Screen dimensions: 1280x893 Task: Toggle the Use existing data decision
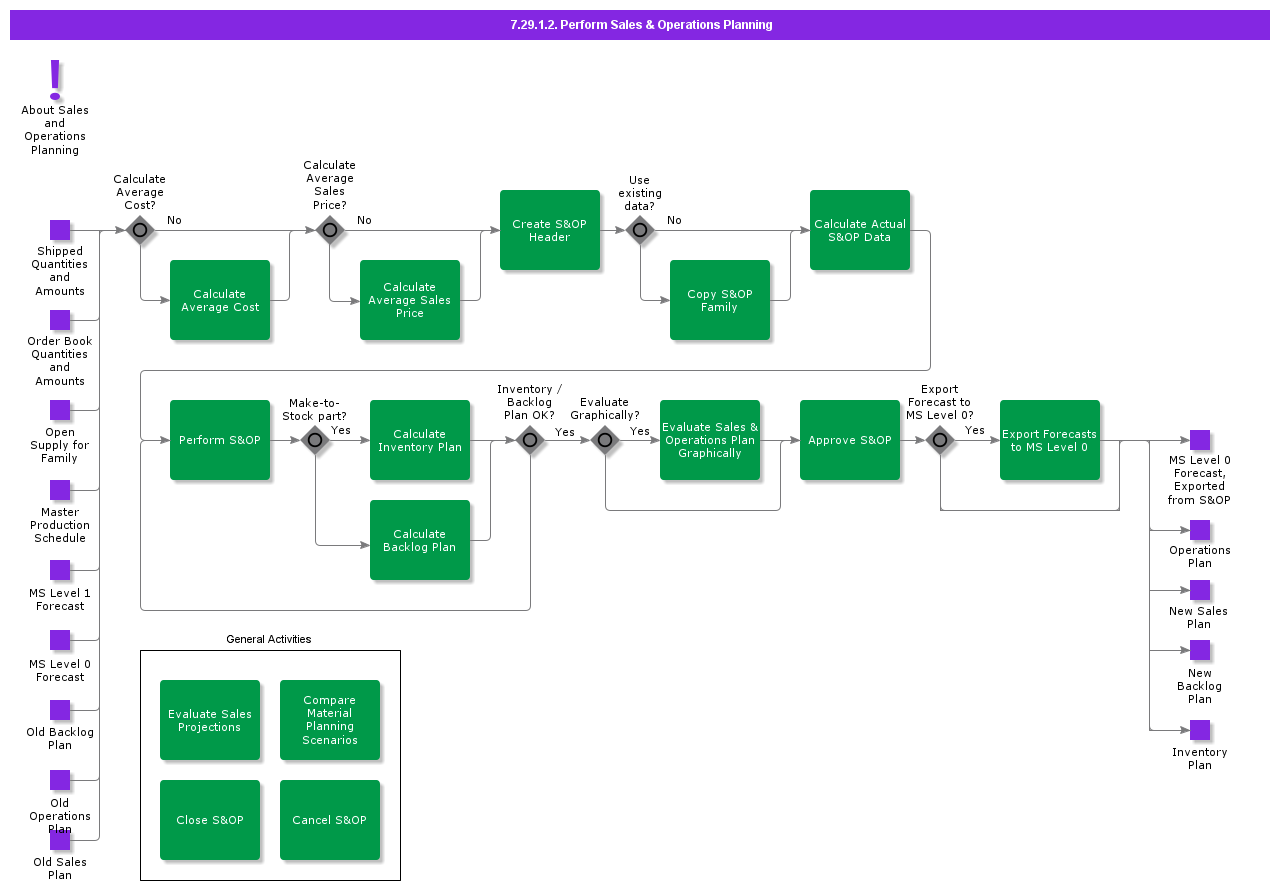click(640, 230)
